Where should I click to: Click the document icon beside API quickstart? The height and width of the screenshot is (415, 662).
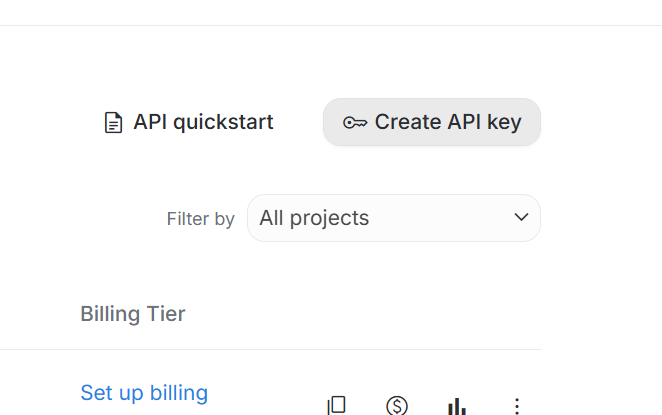[x=114, y=123]
